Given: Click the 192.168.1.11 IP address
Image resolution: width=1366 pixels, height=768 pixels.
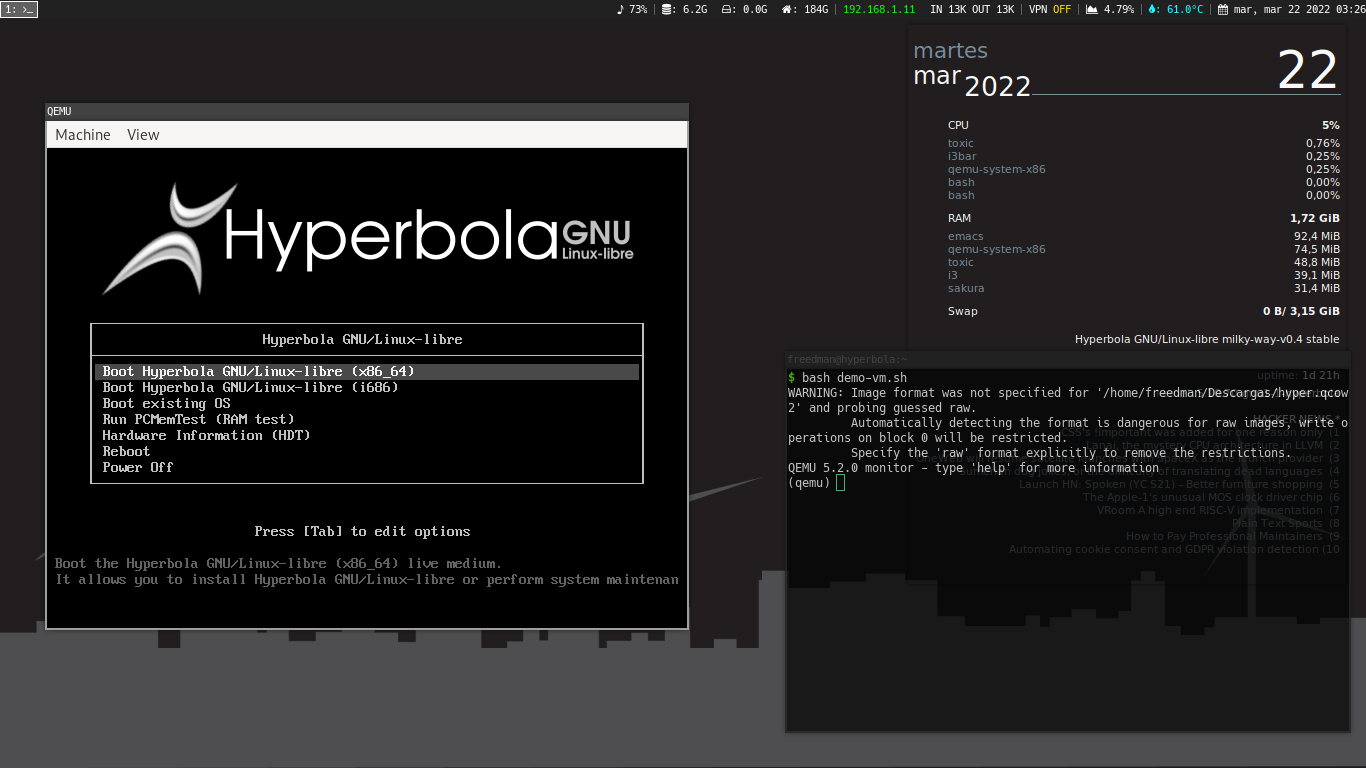Looking at the screenshot, I should coord(879,9).
